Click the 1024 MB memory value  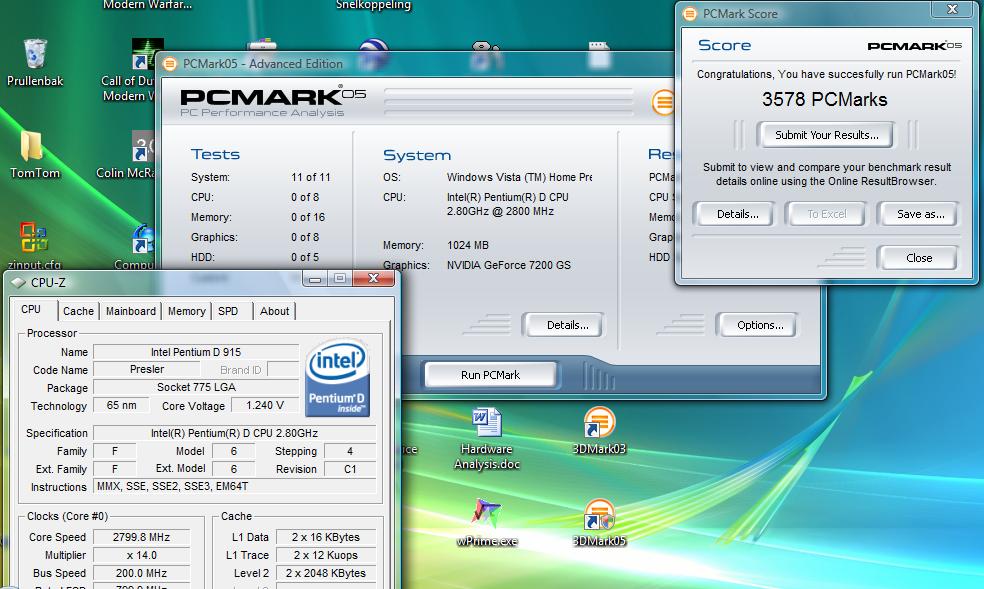[468, 245]
